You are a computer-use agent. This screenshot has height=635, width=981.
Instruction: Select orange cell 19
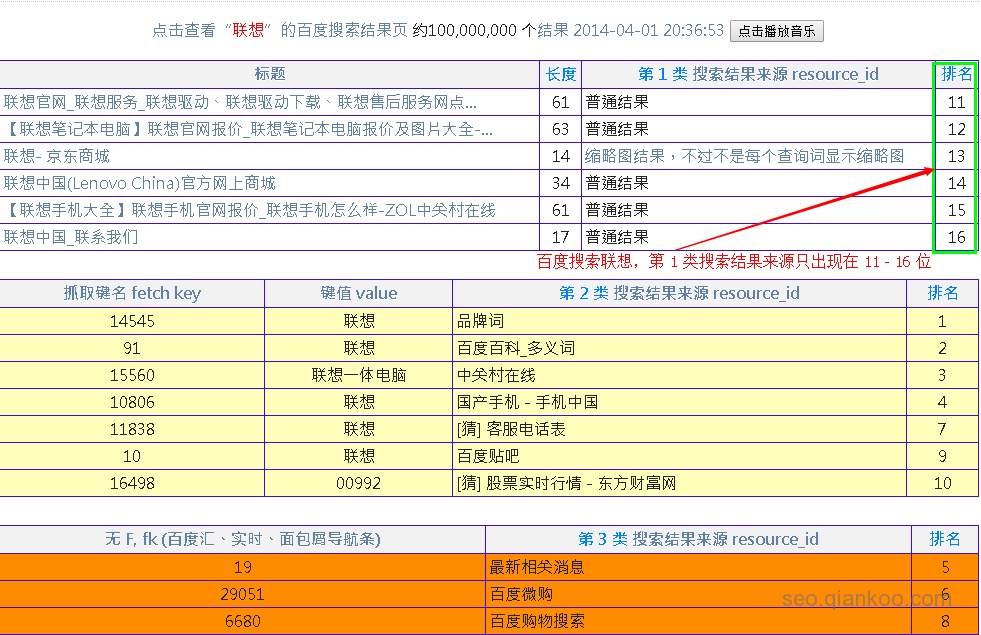tap(242, 567)
